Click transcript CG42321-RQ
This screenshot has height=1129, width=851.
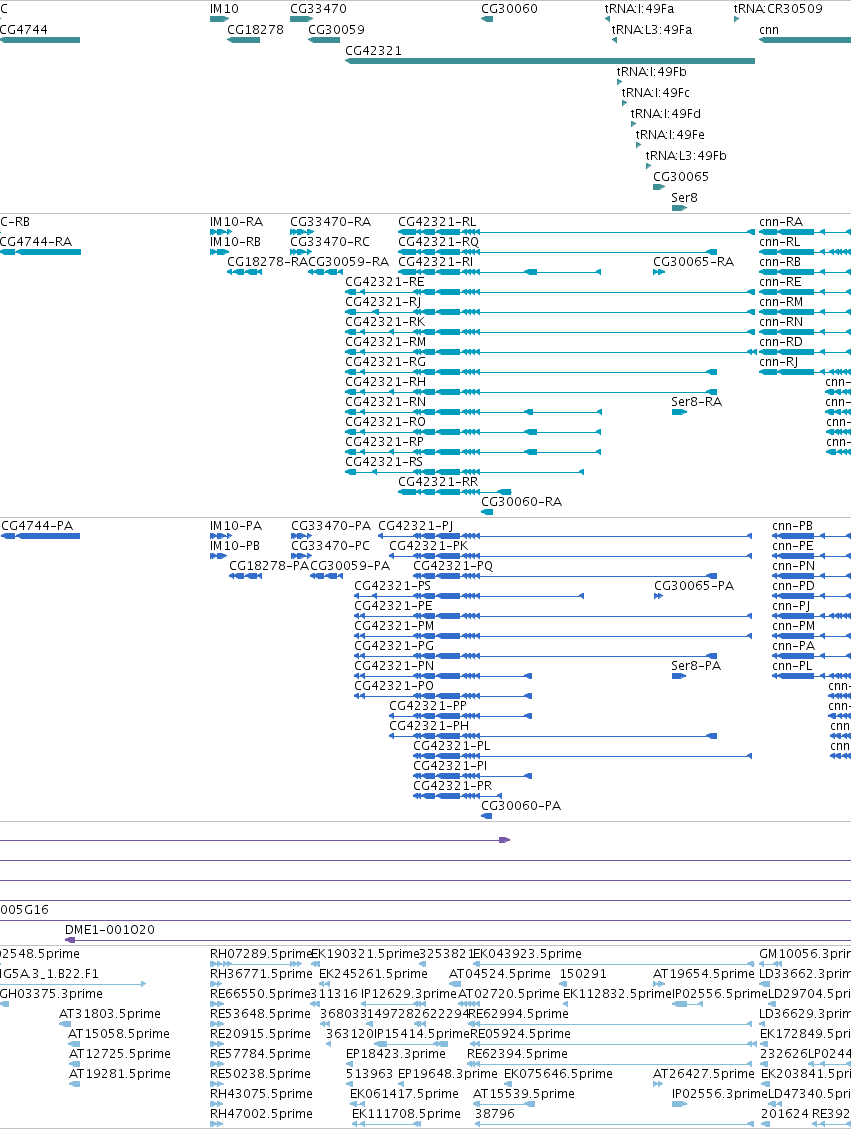click(438, 242)
